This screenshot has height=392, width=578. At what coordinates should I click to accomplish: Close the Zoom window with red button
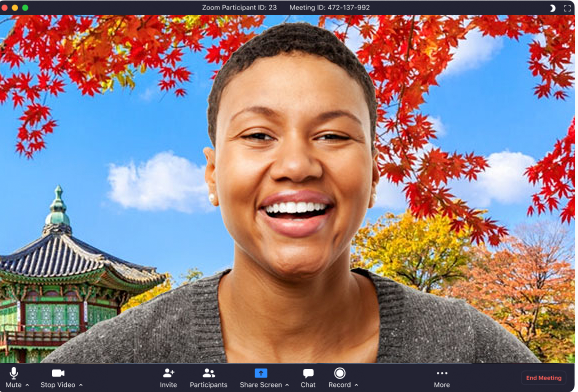click(x=5, y=8)
